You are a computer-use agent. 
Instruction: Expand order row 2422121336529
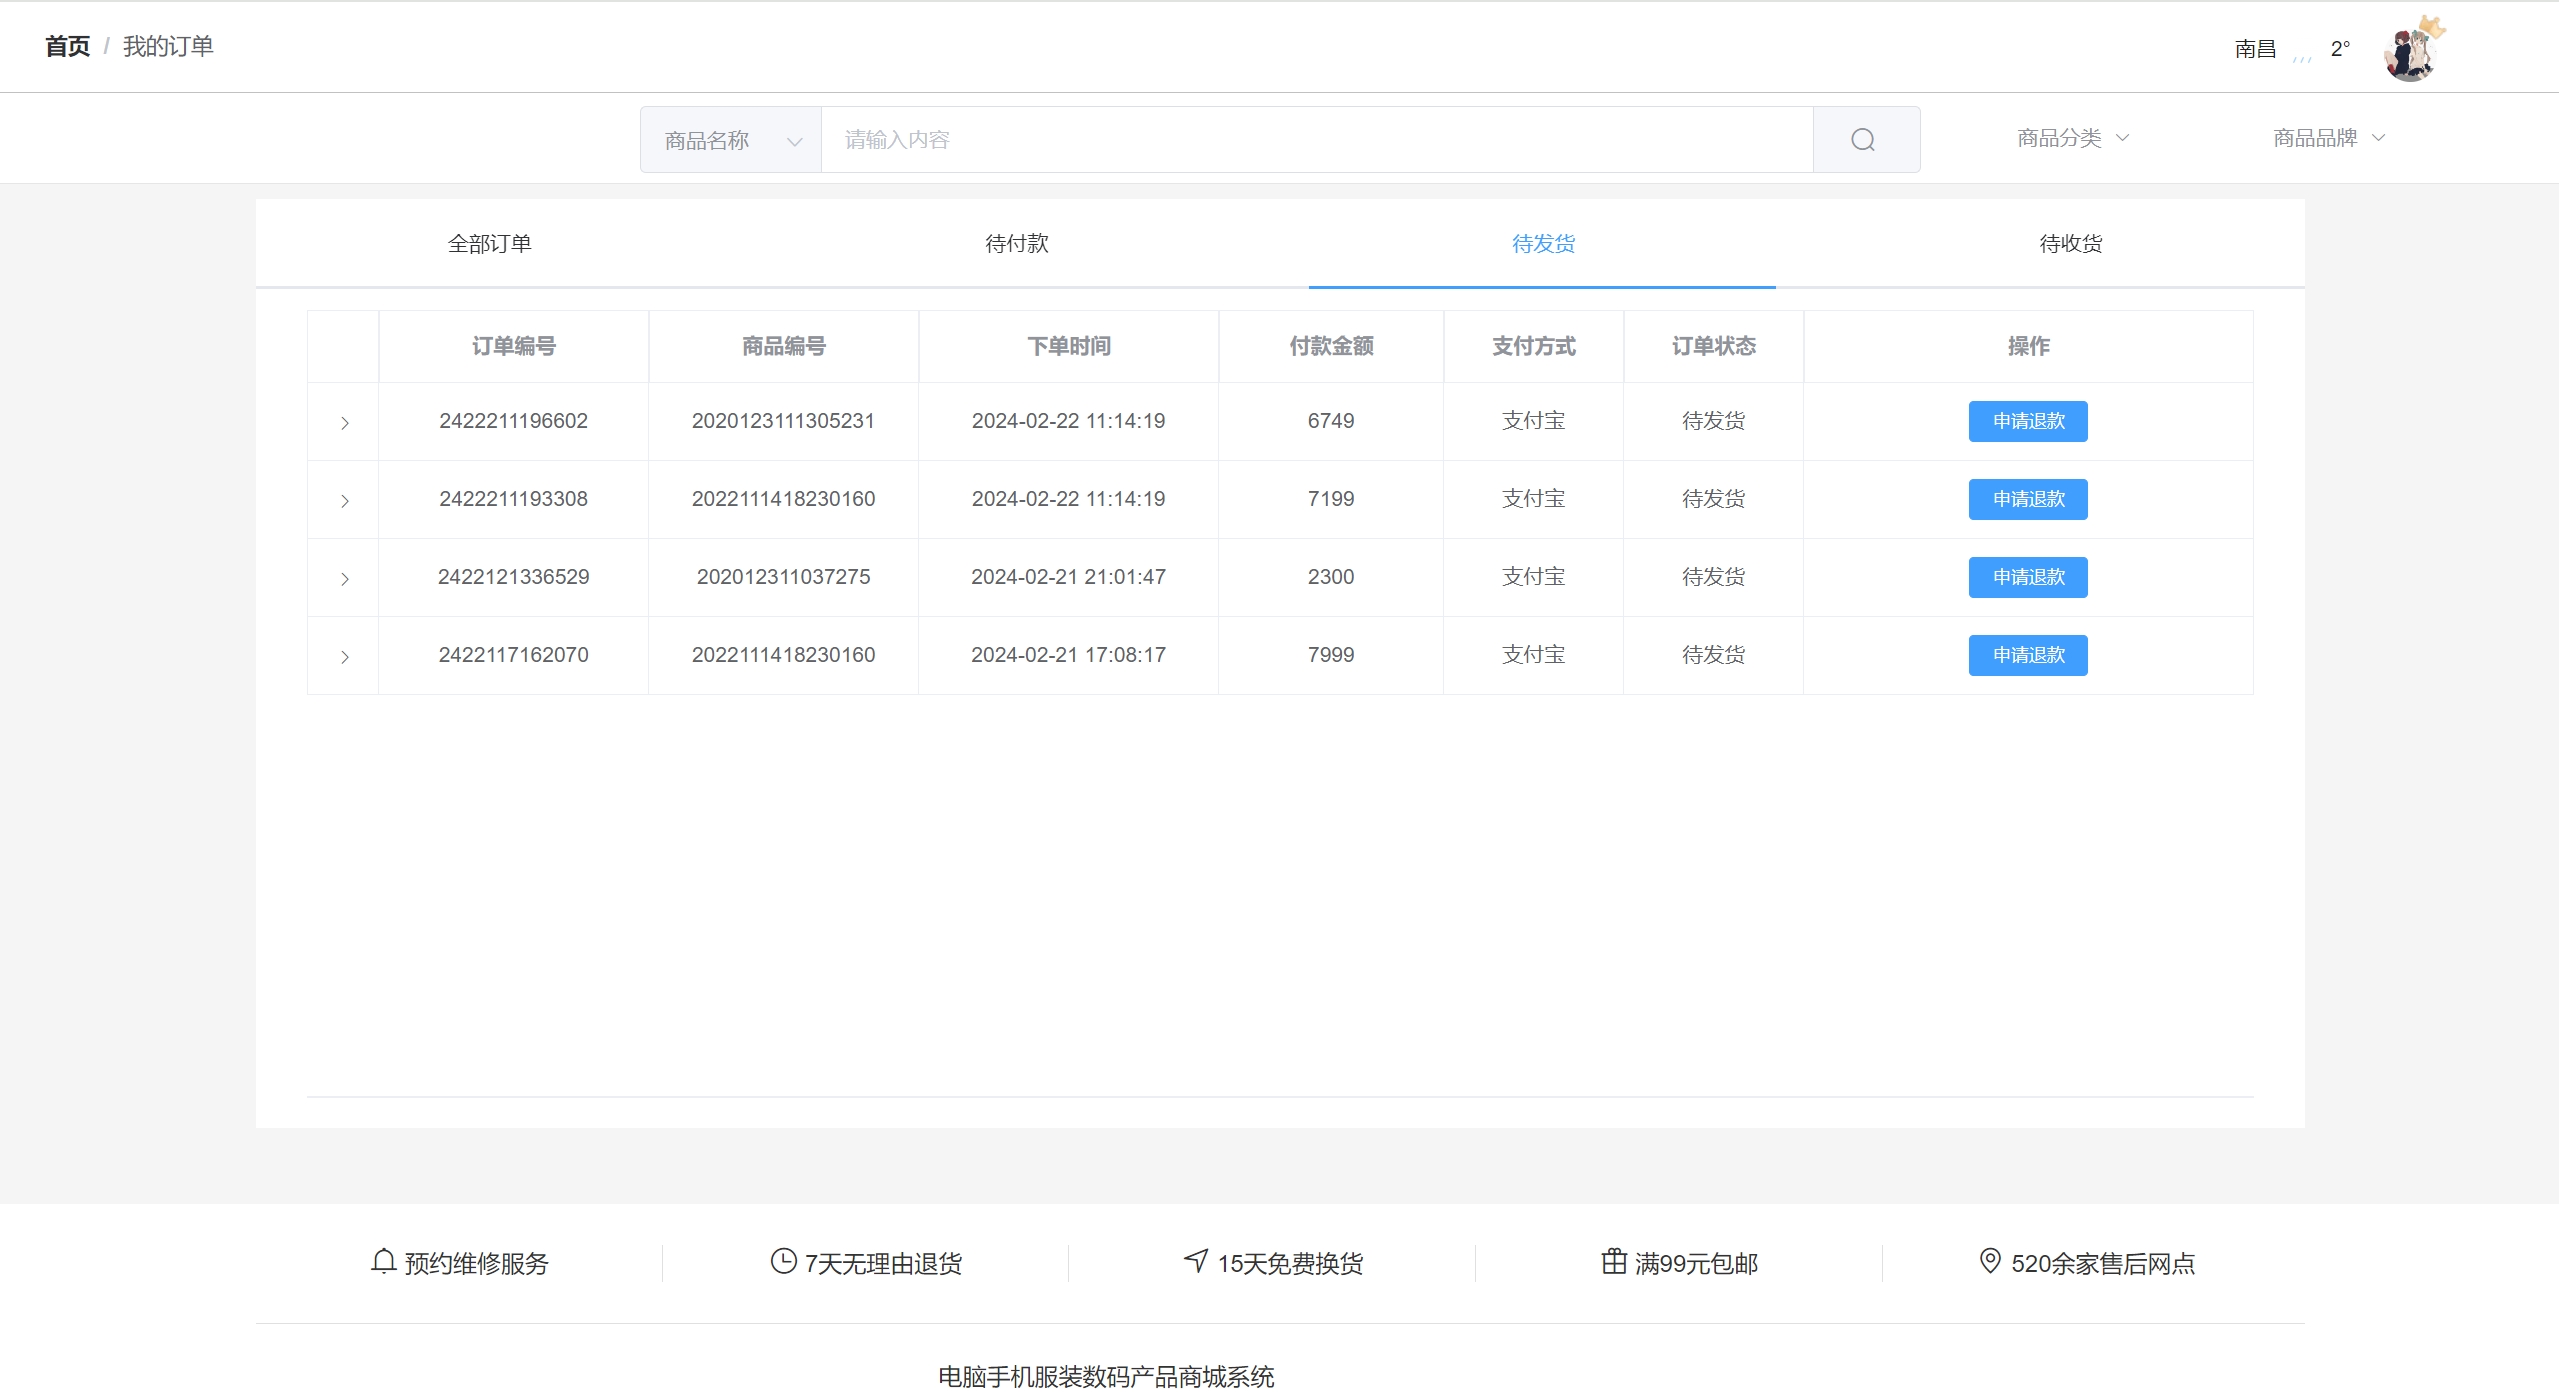pyautogui.click(x=344, y=579)
